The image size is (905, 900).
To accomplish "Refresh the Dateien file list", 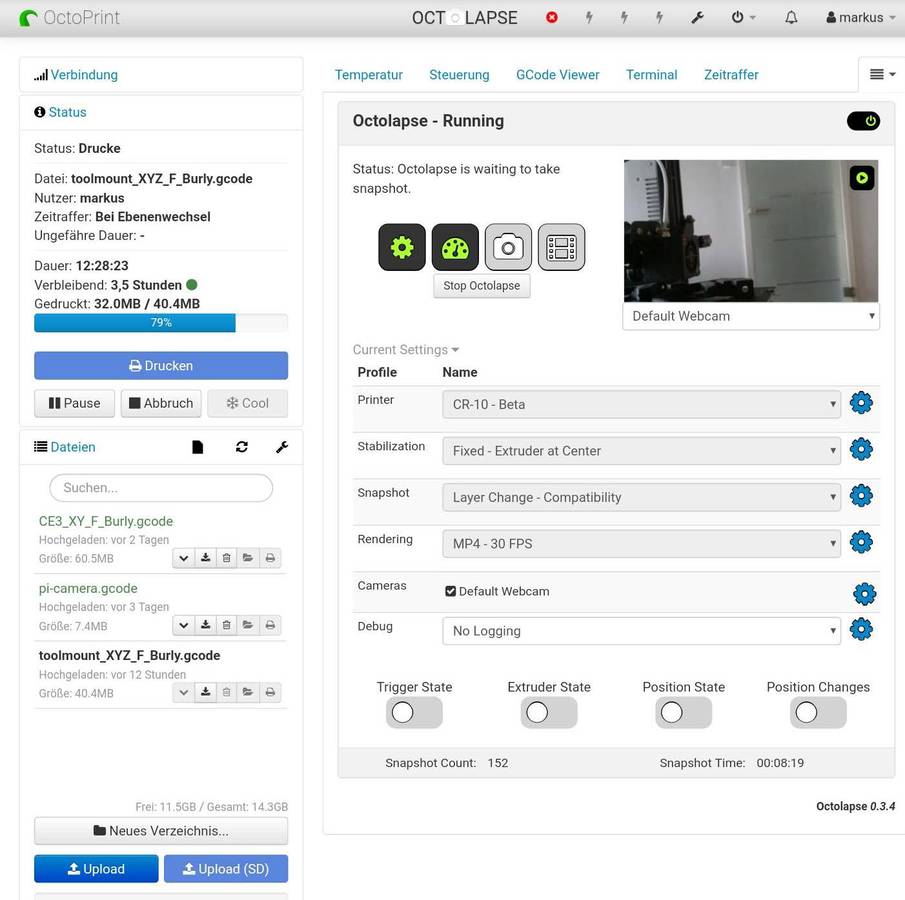I will [x=242, y=447].
